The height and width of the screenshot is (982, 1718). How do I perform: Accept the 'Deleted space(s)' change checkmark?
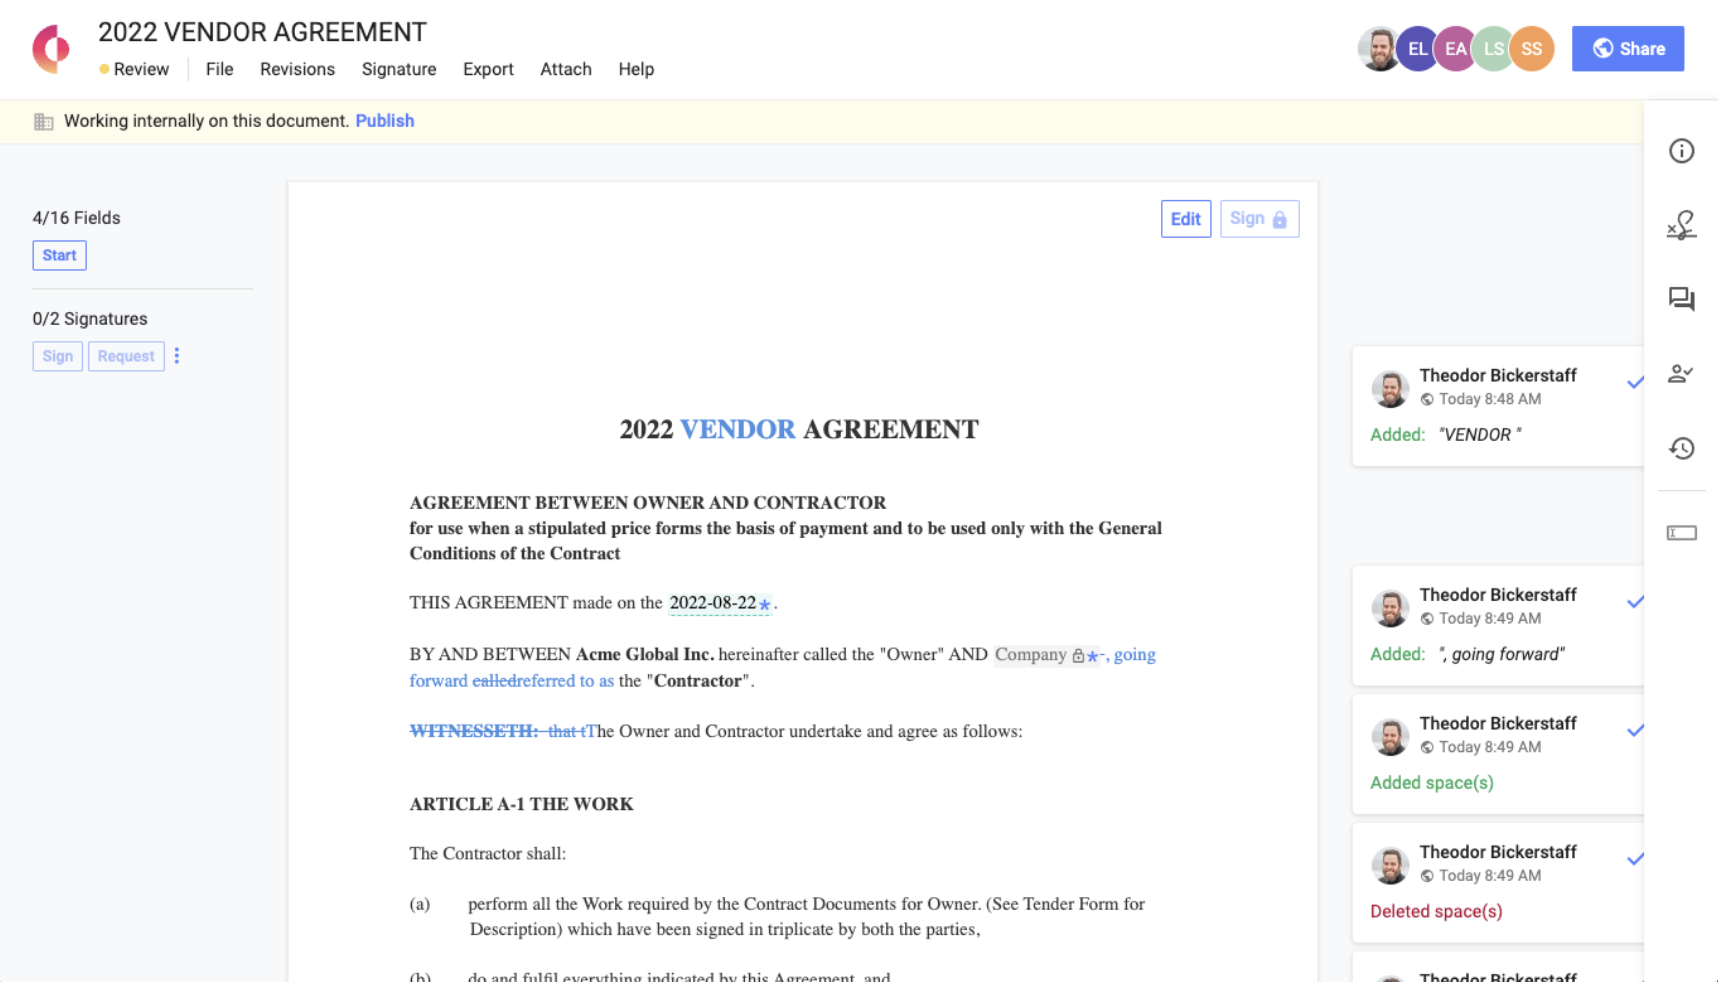[x=1634, y=859]
